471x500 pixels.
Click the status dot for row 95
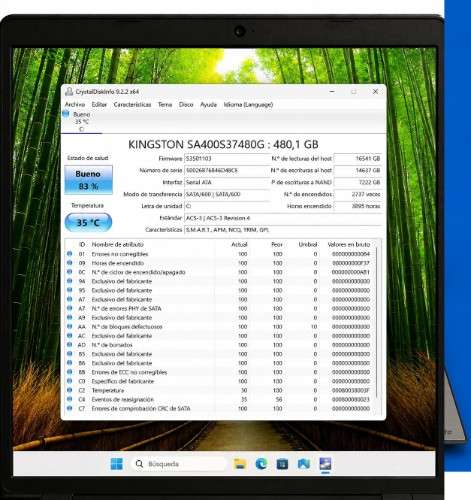point(69,290)
